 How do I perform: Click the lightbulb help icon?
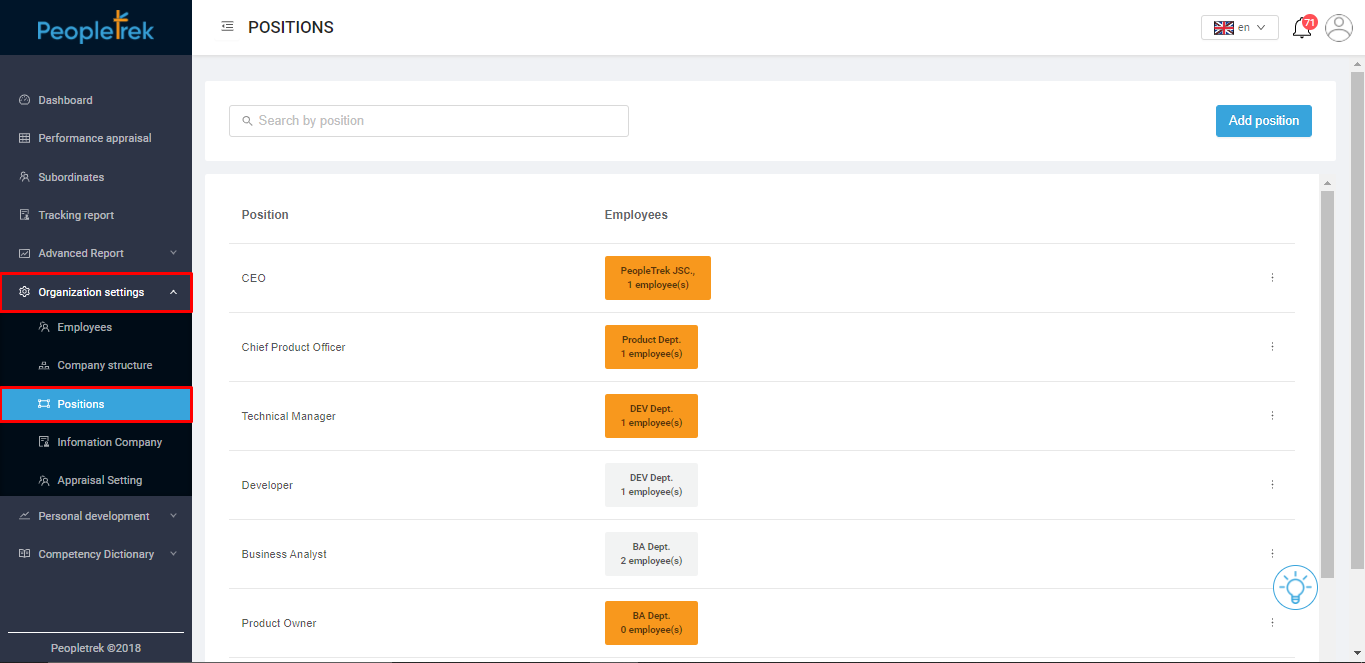[x=1295, y=588]
